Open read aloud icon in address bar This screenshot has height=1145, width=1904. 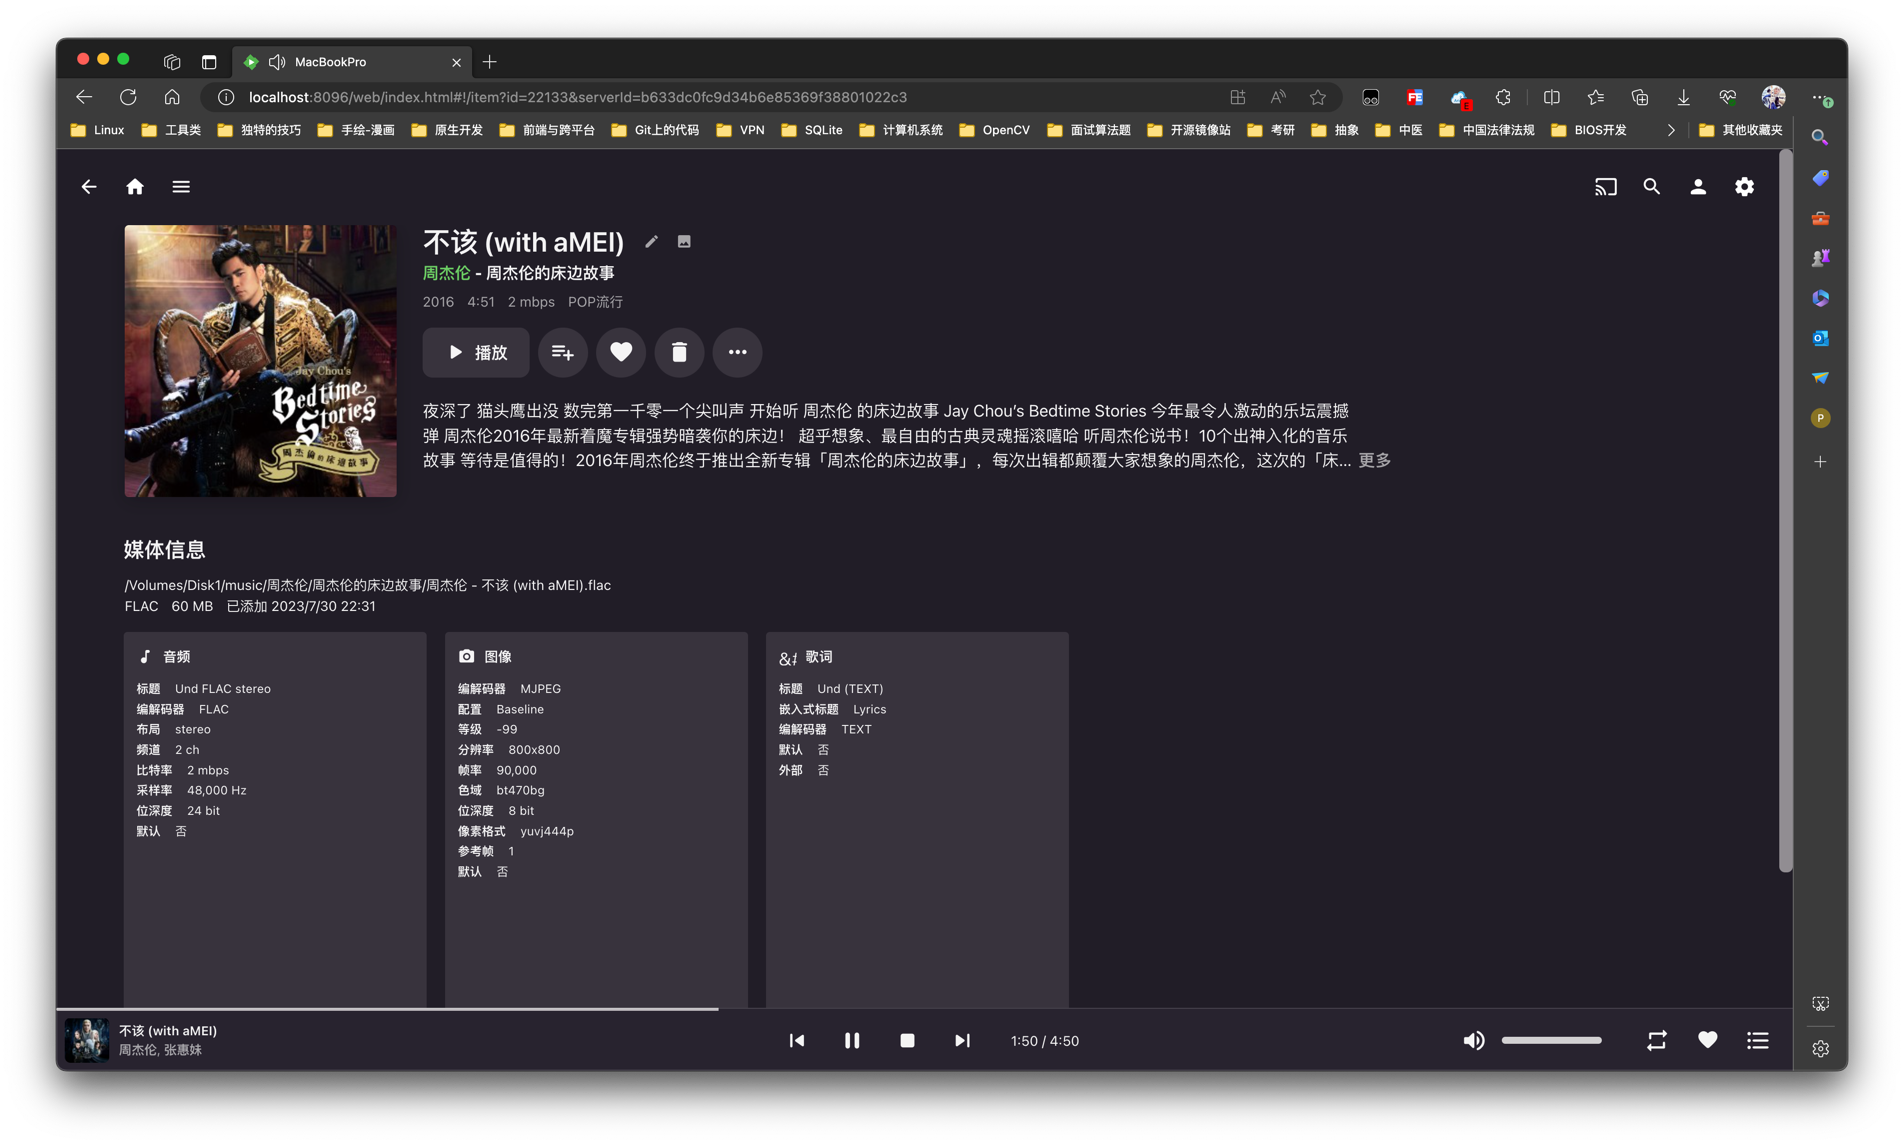point(1278,97)
